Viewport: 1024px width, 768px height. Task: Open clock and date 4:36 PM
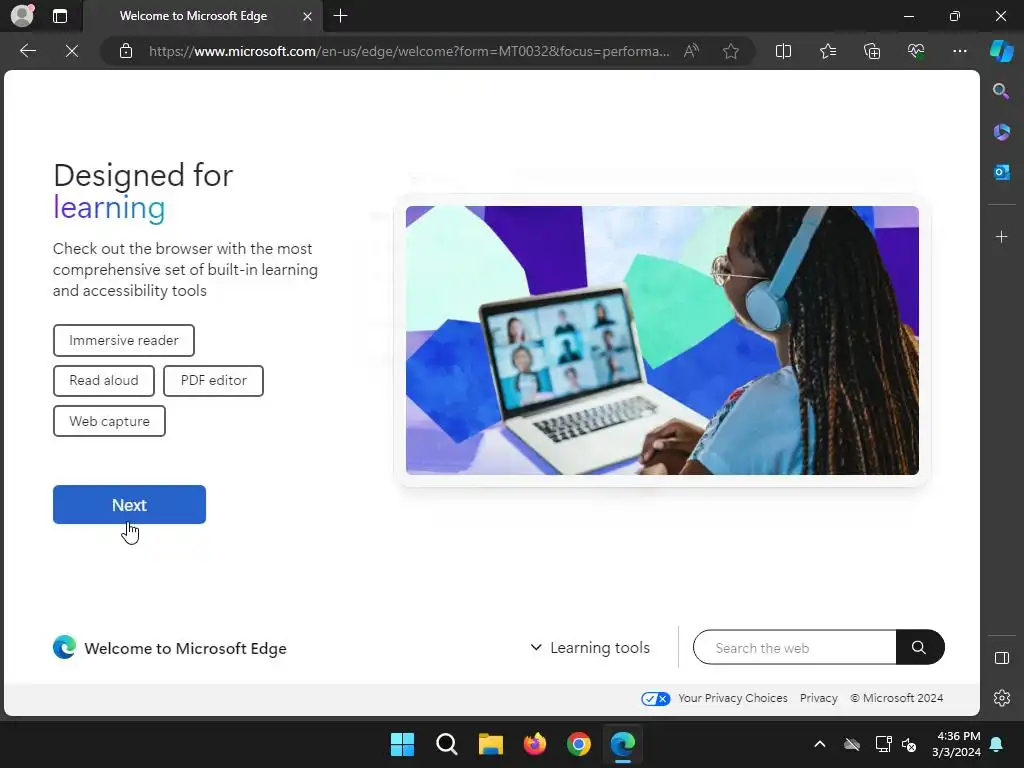pyautogui.click(x=957, y=744)
